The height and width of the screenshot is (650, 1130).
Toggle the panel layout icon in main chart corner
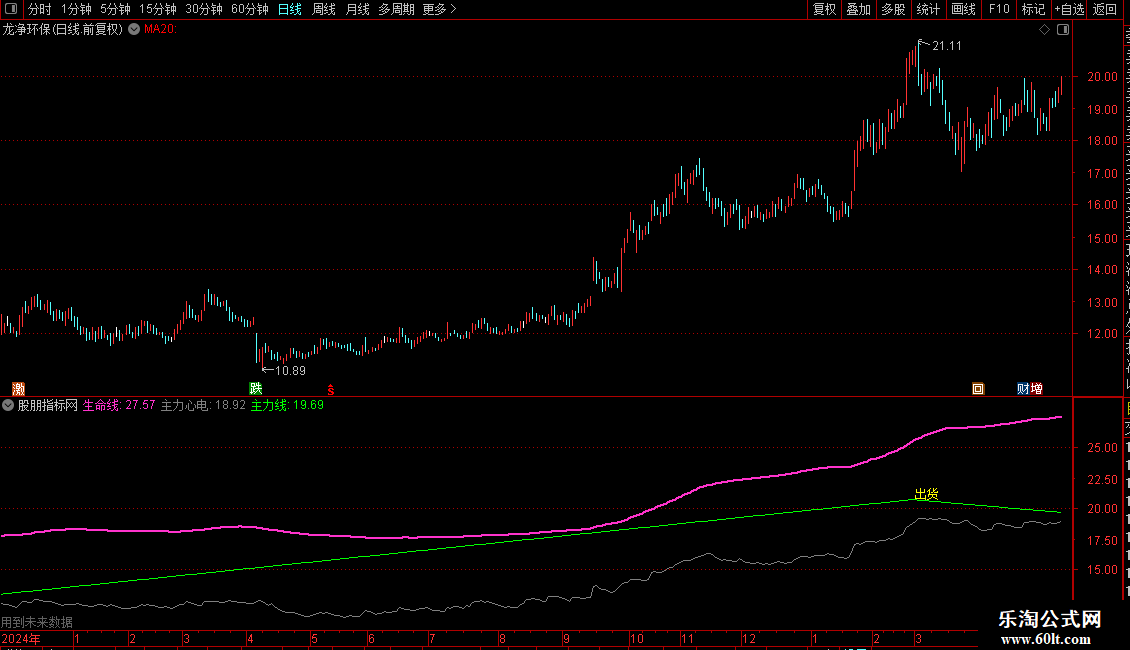click(x=1063, y=30)
